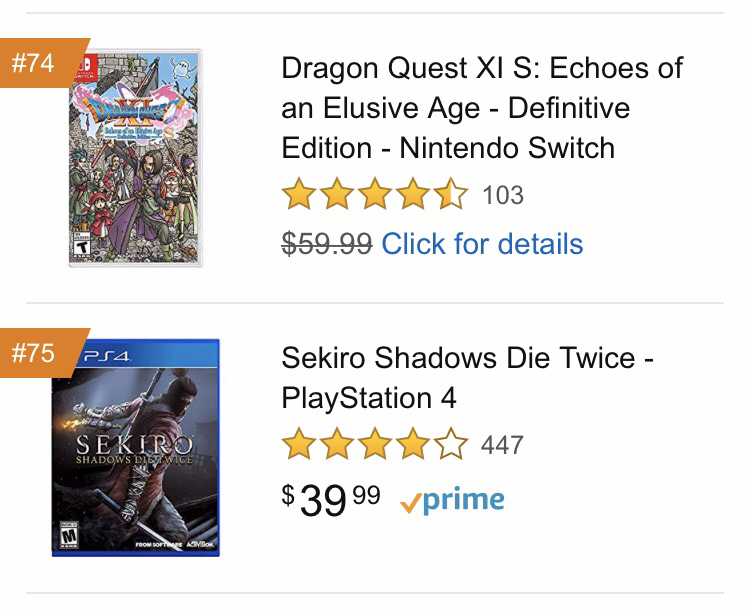Click the Nintendo Switch logo on Dragon Quest cover
Viewport: 750px width, 610px height.
pos(80,65)
